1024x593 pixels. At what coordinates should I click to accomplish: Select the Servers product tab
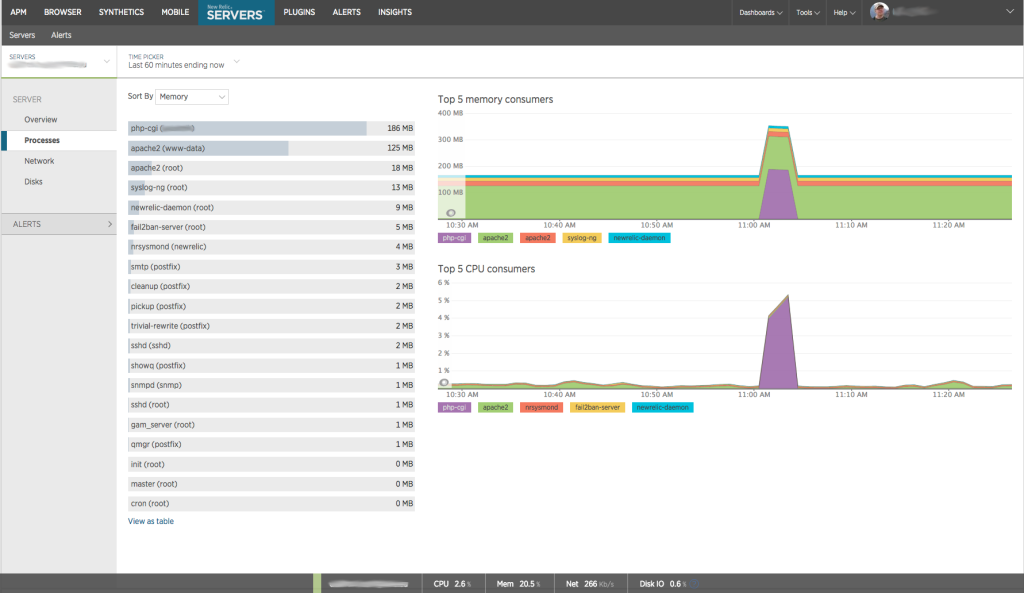pos(235,12)
